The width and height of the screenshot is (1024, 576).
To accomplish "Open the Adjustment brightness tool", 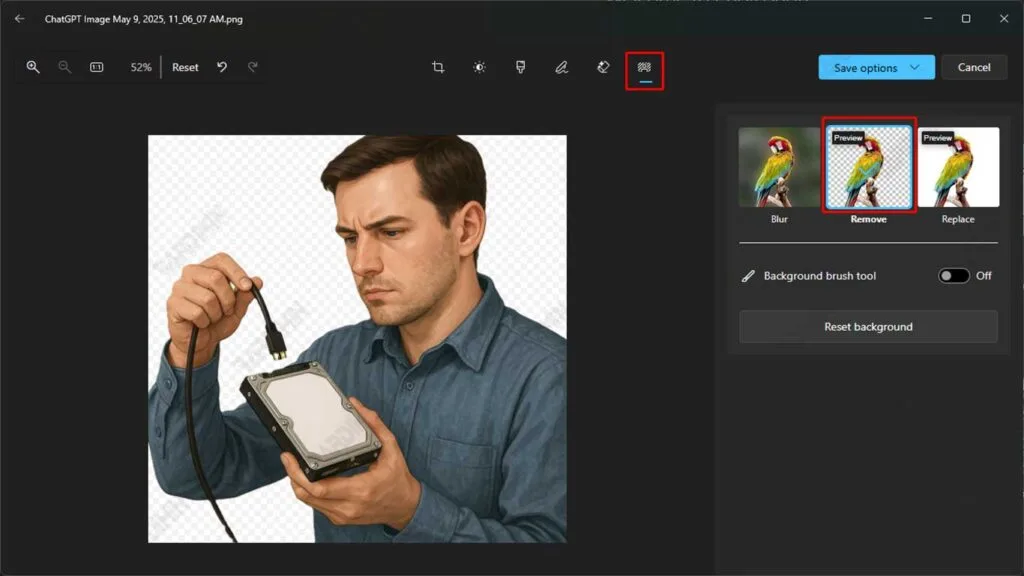I will coord(479,67).
